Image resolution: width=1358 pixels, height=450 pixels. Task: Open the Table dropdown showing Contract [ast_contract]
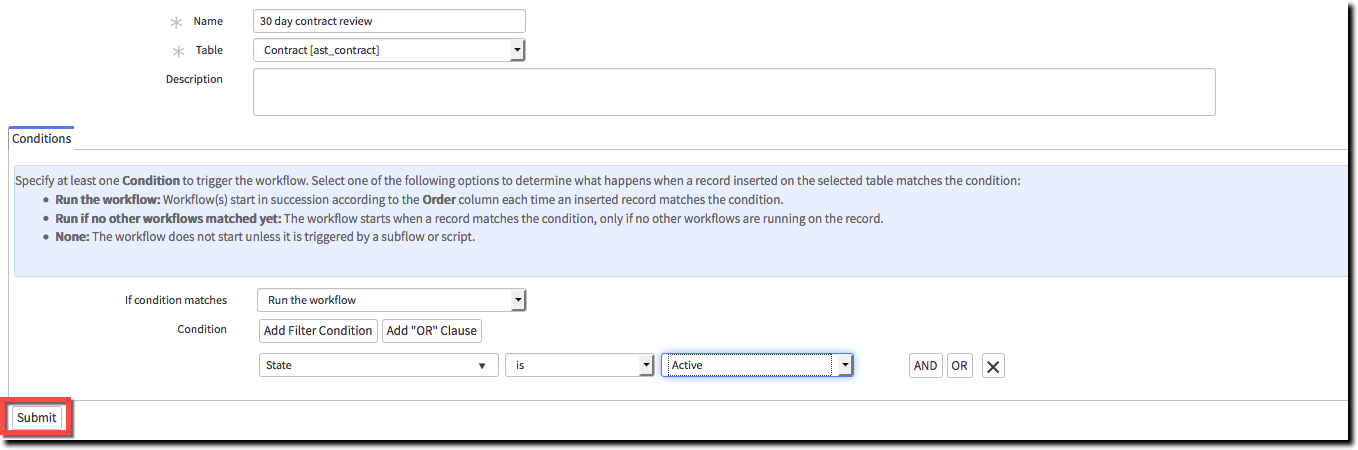click(389, 50)
